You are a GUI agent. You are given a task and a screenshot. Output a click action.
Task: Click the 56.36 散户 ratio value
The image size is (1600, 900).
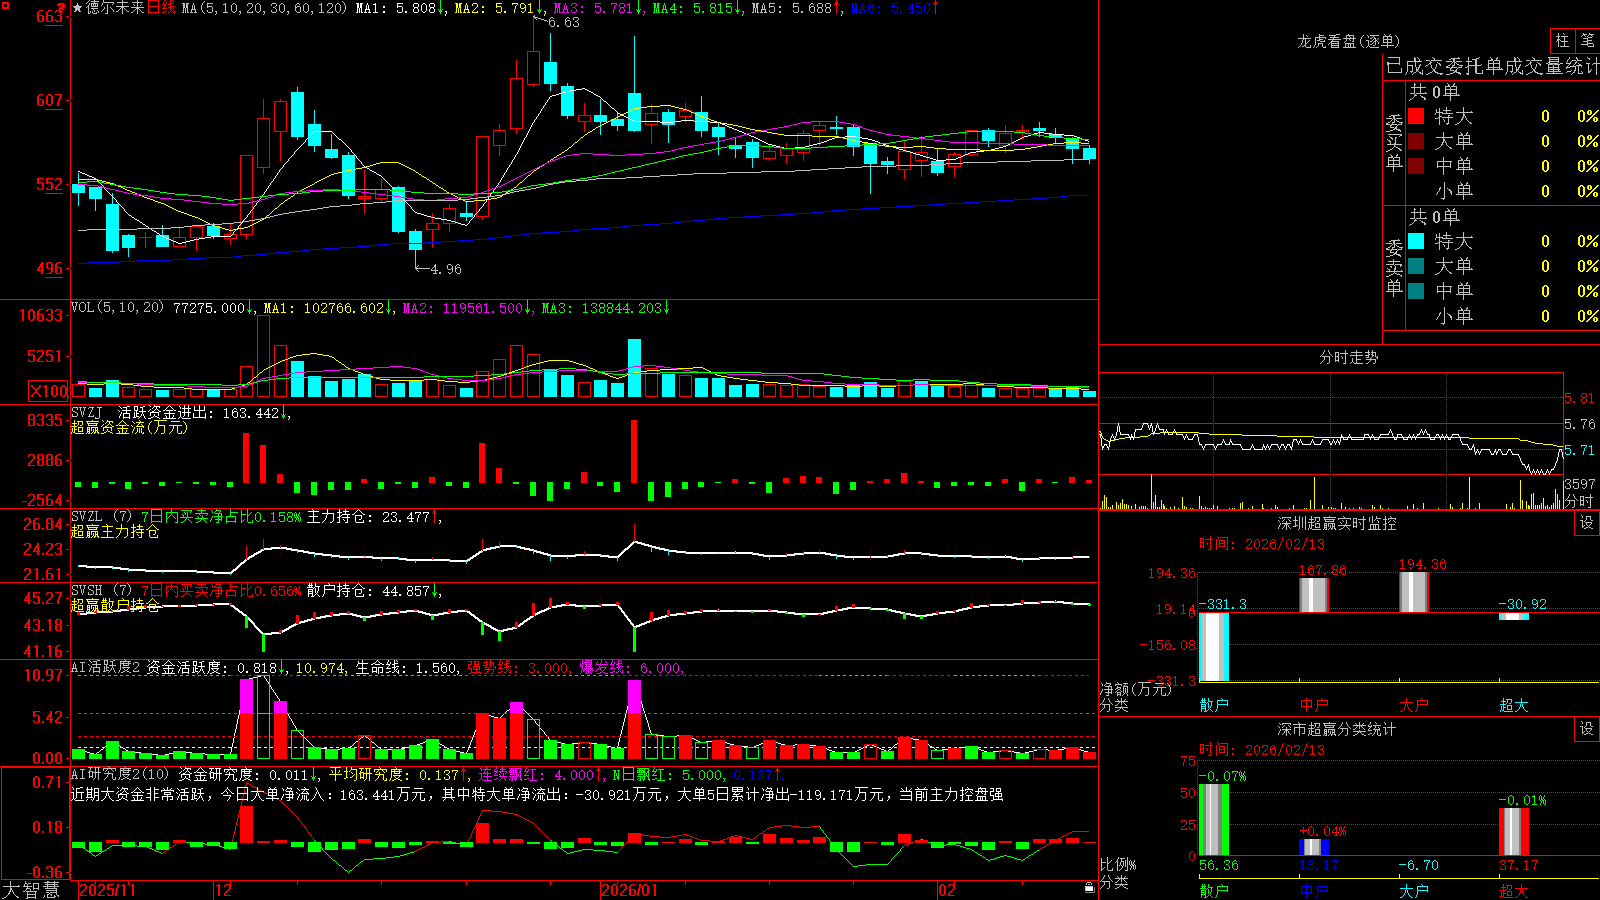[1218, 865]
